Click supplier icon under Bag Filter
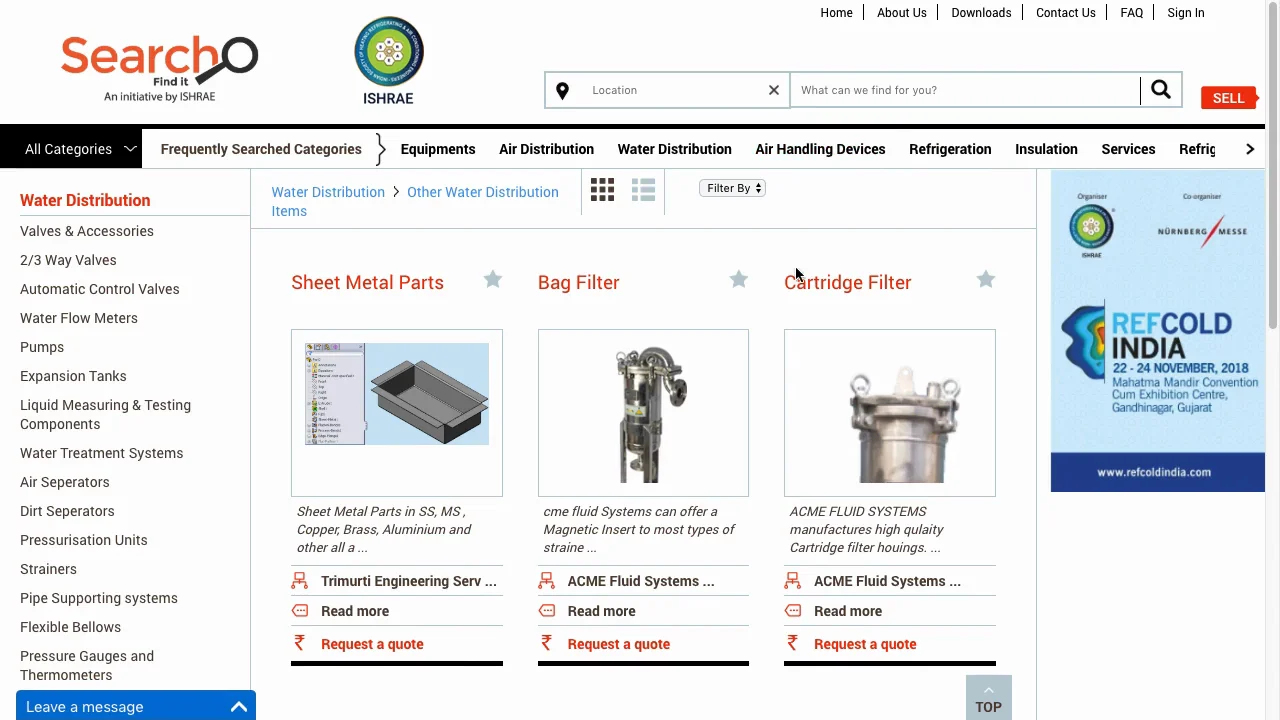This screenshot has width=1280, height=720. [x=546, y=580]
